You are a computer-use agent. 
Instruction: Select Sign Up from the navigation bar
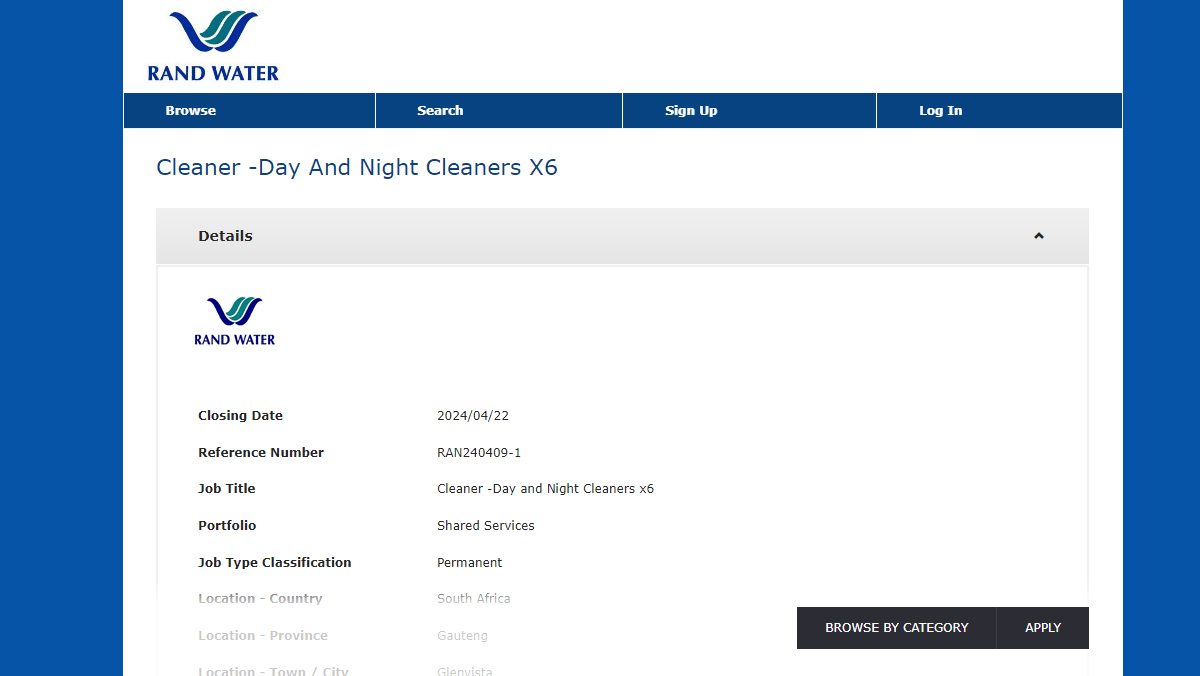click(x=691, y=110)
